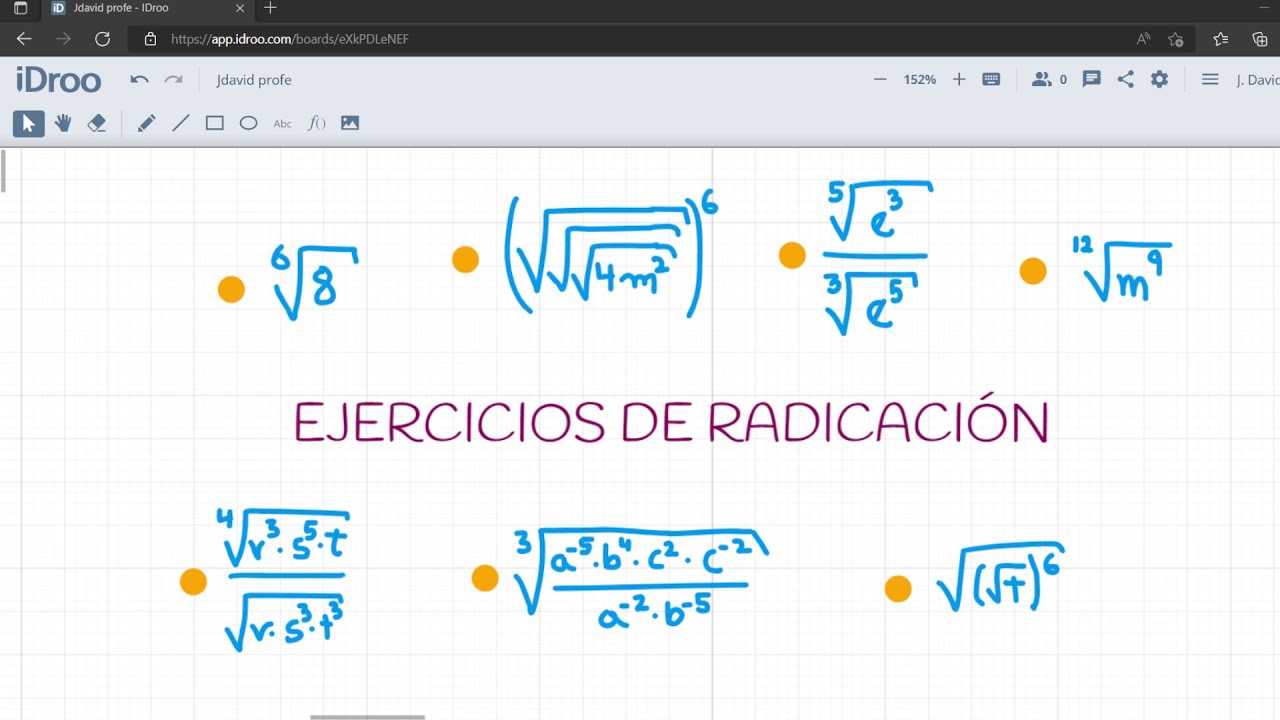
Task: Select the ellipse shape tool
Action: (x=249, y=123)
